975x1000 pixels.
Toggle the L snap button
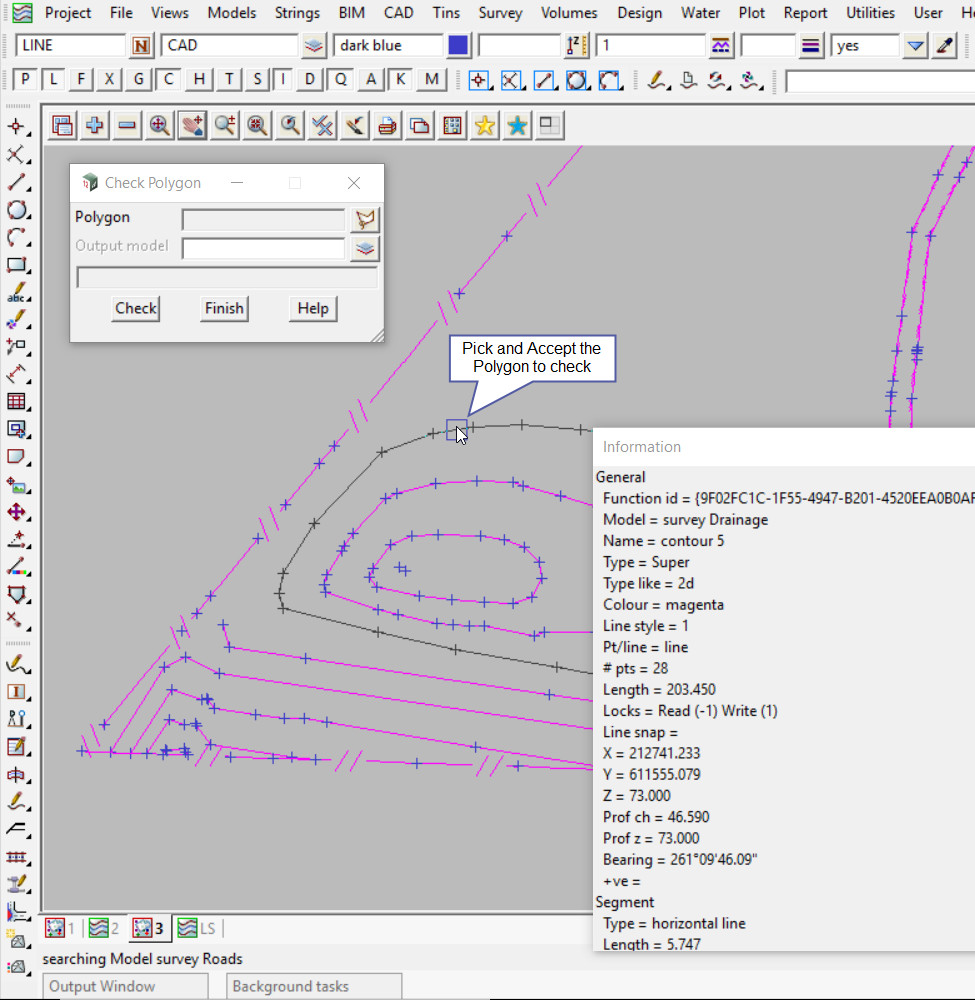(x=53, y=80)
